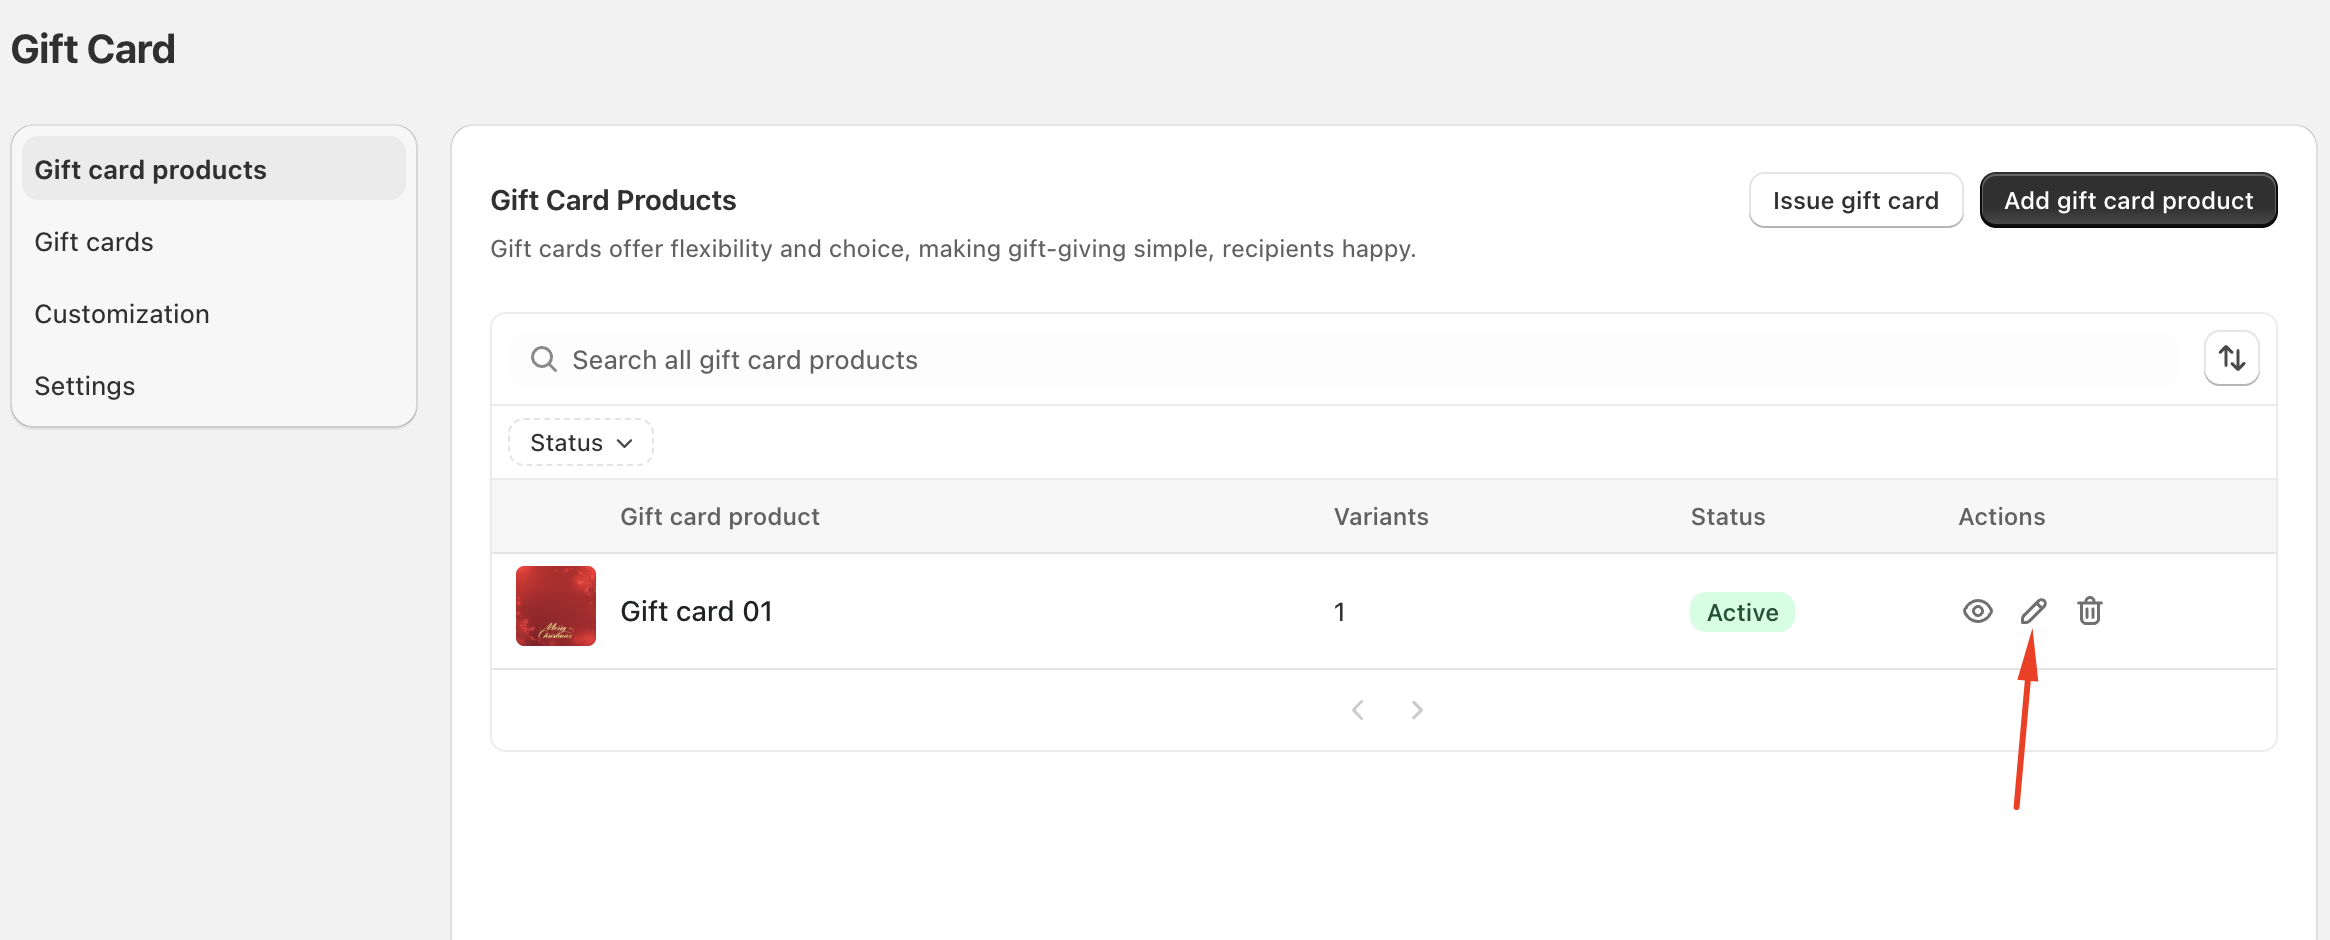Navigate to Gift cards menu item
The width and height of the screenshot is (2330, 940).
click(x=94, y=242)
